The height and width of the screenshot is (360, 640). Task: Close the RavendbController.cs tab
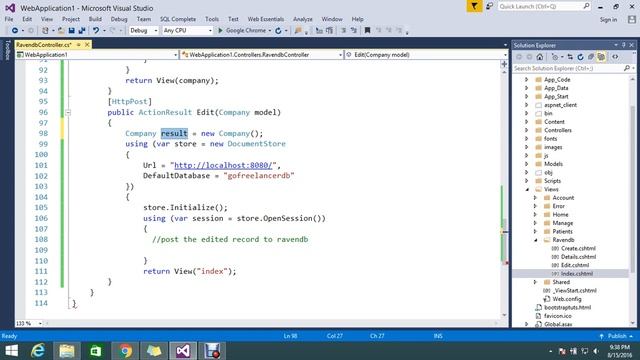point(87,44)
